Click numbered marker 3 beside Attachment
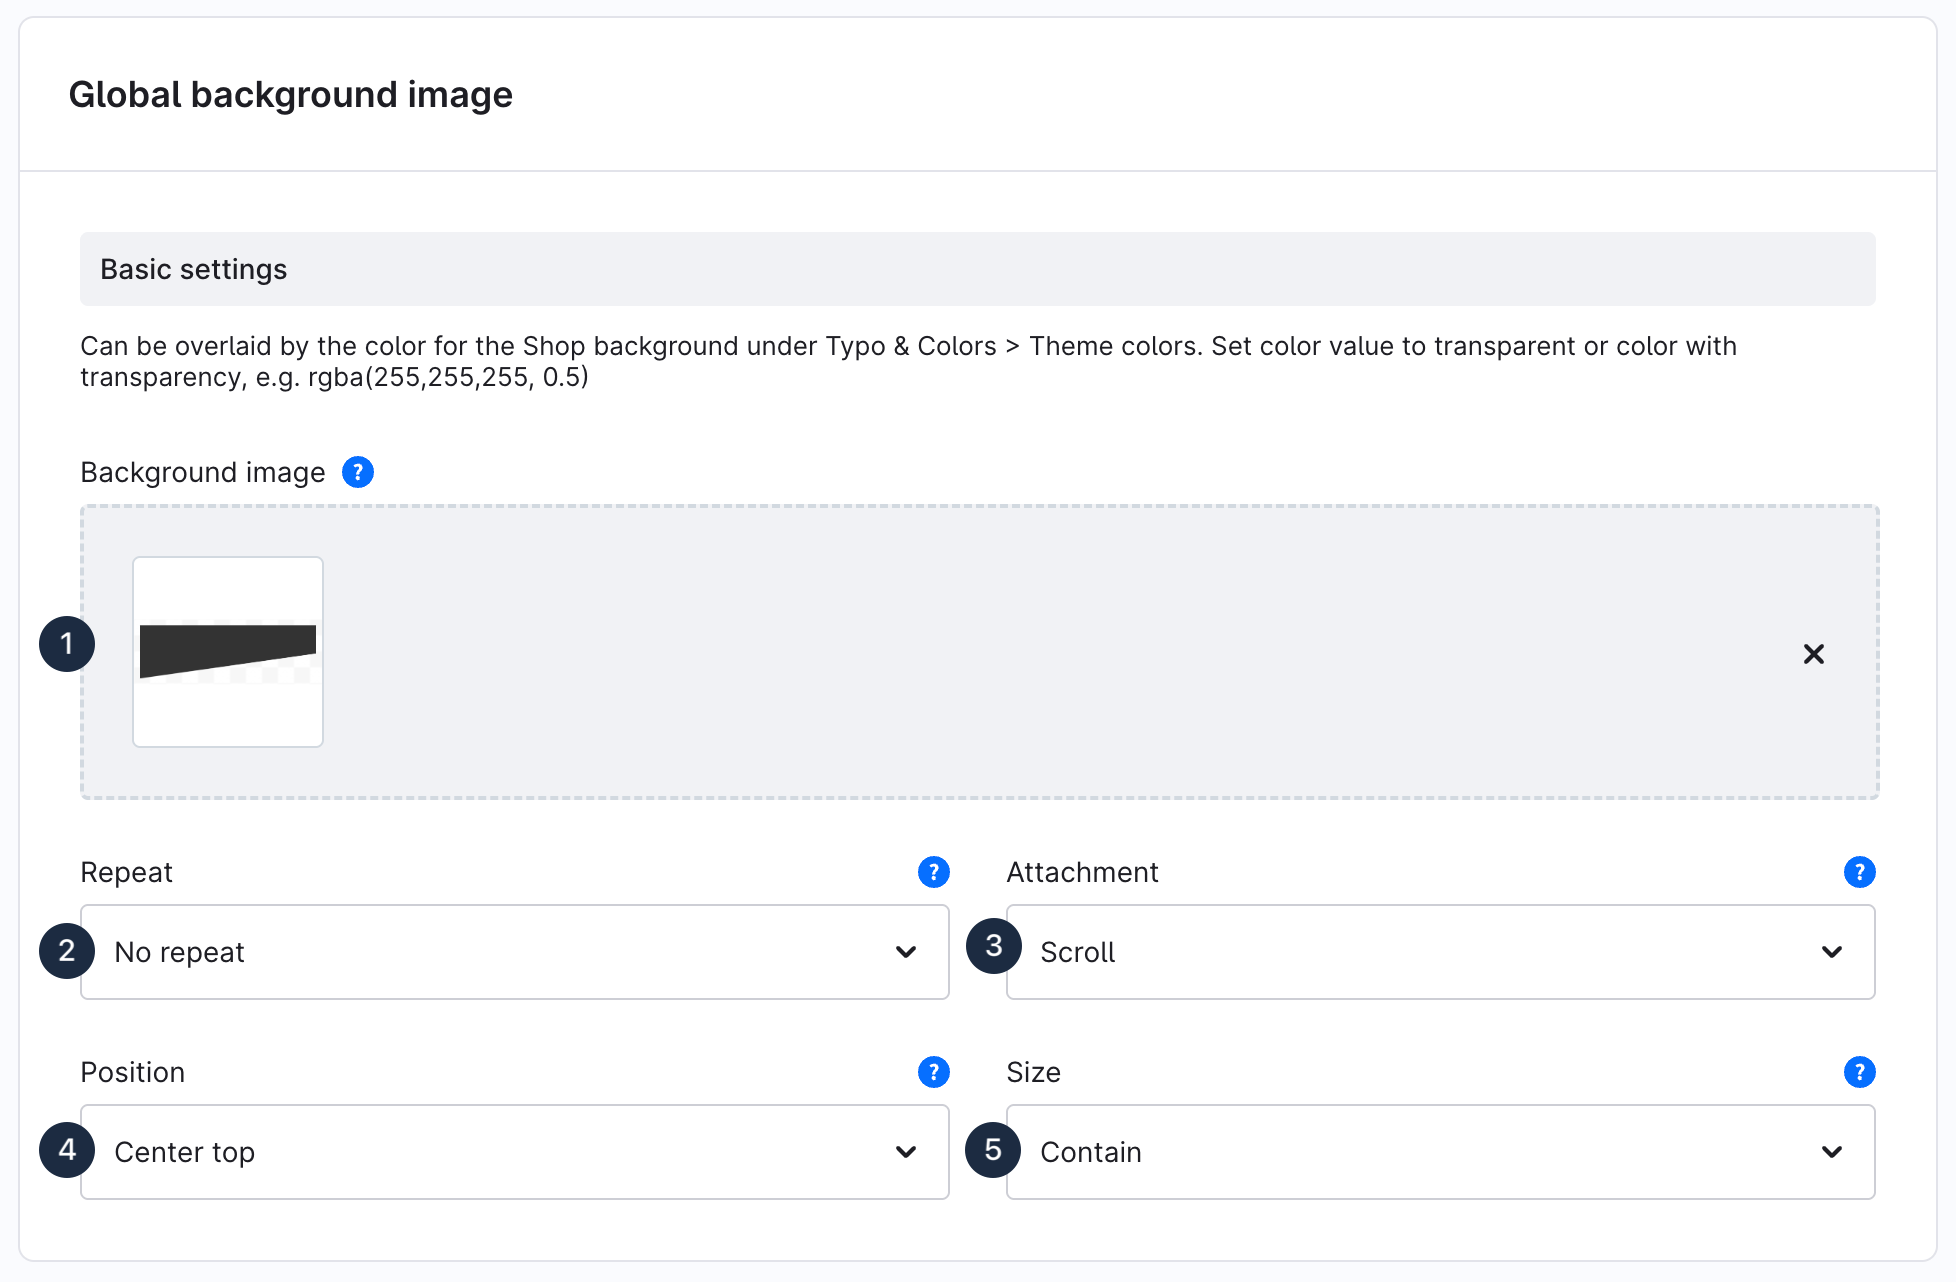 [993, 946]
